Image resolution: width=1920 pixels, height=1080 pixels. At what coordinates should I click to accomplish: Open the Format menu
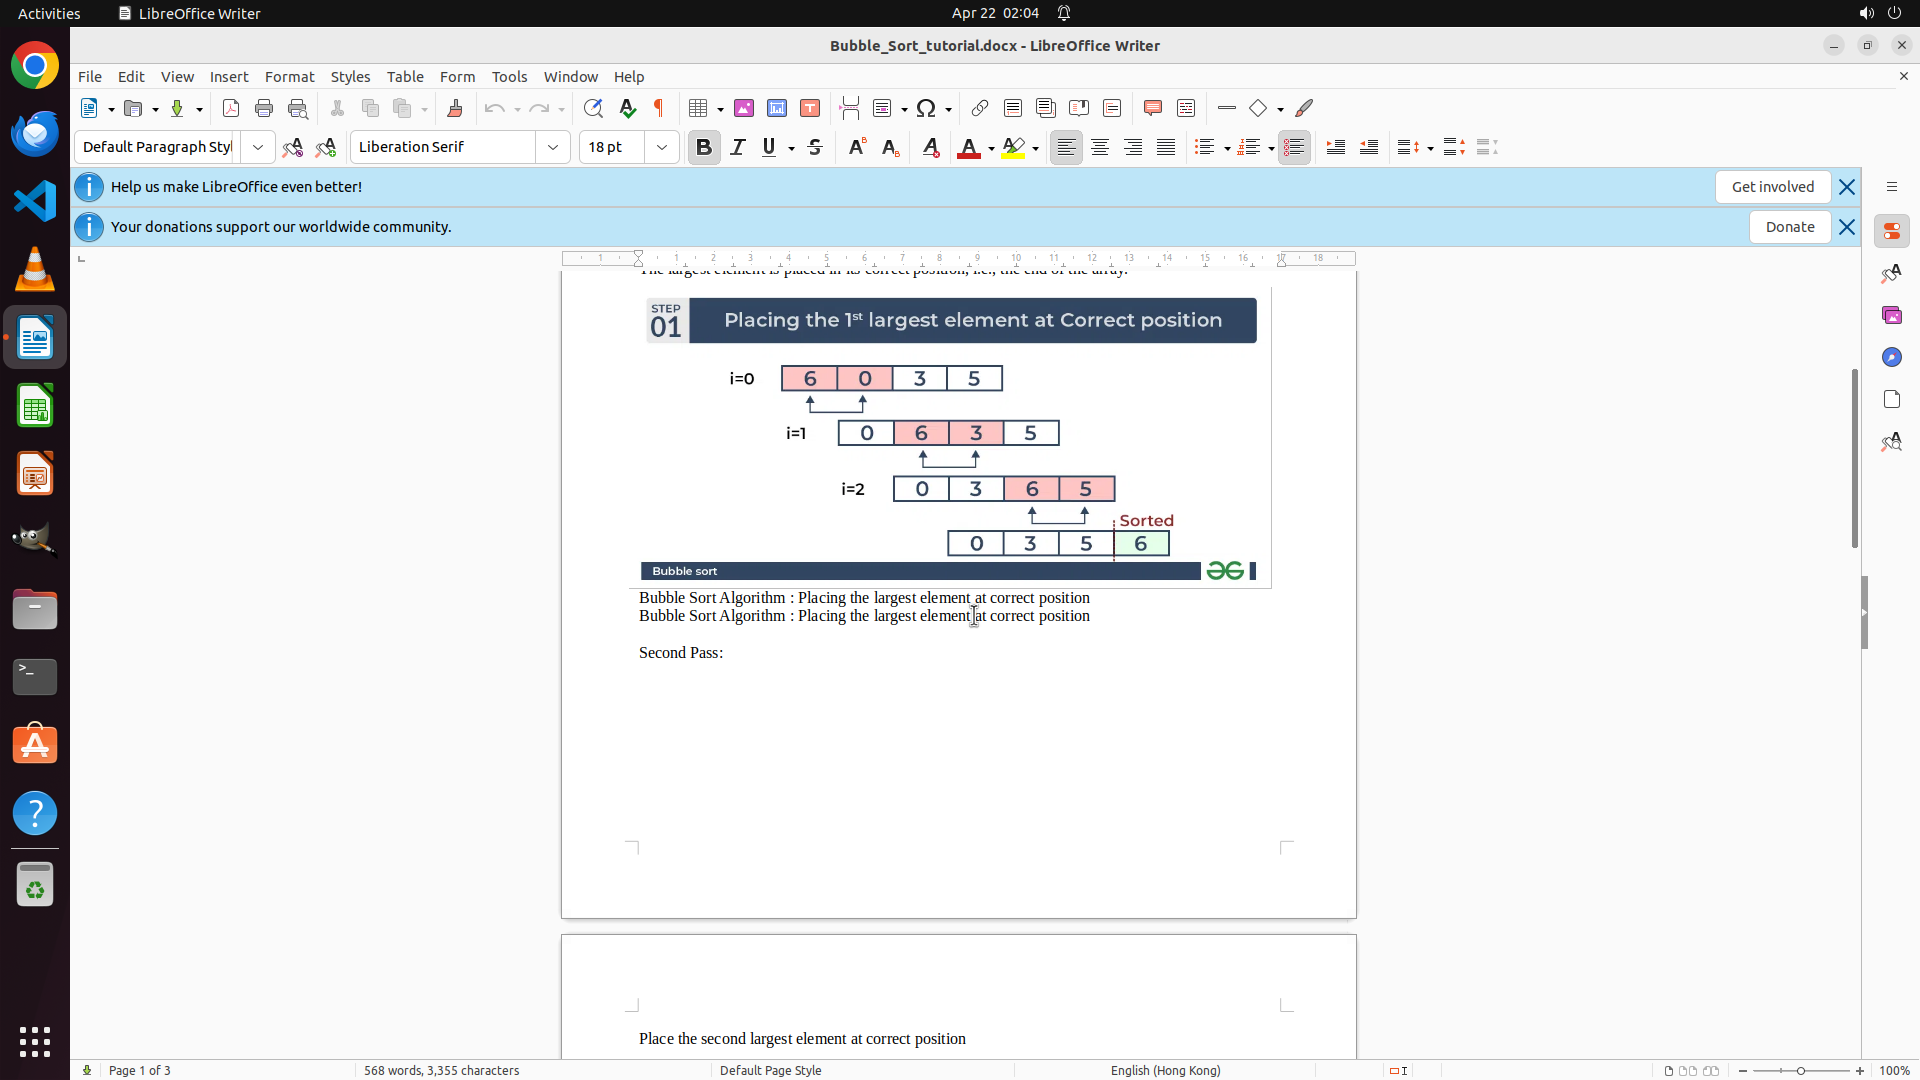tap(289, 77)
